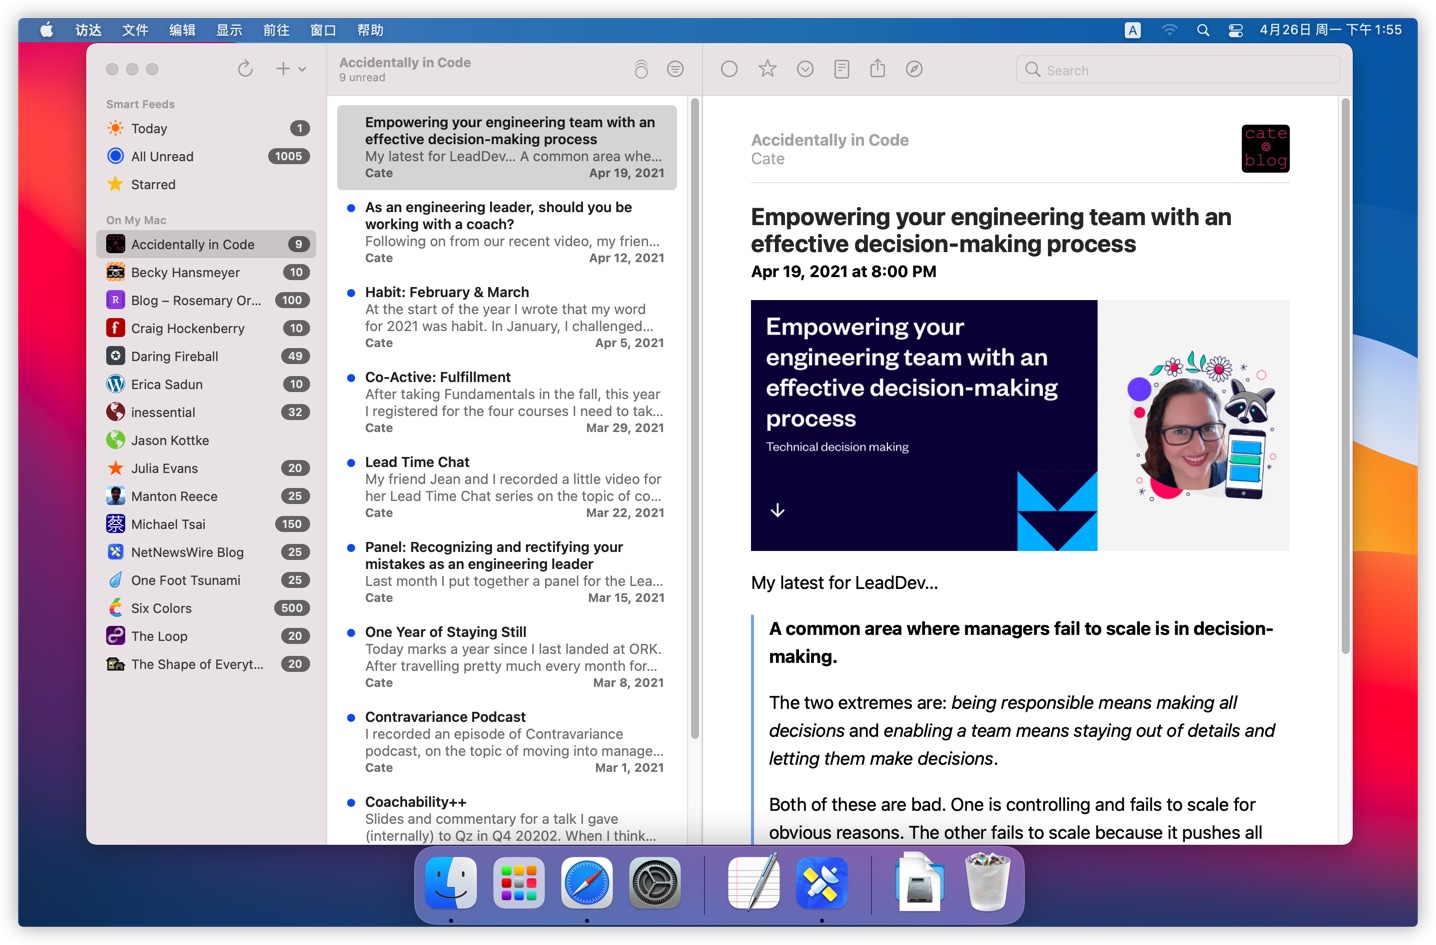
Task: Click the article hero image
Action: click(1020, 425)
